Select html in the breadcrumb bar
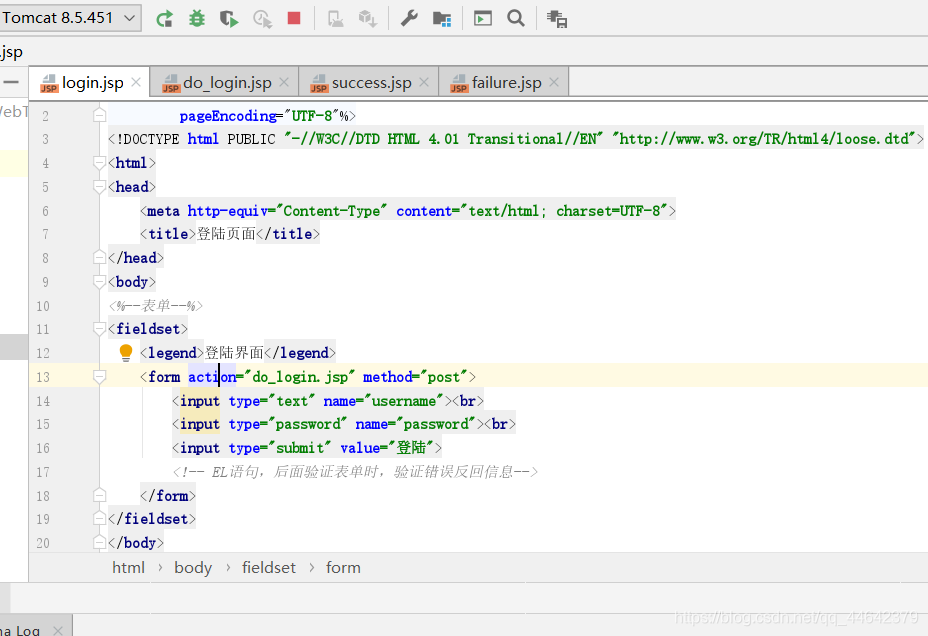This screenshot has width=928, height=636. click(128, 568)
